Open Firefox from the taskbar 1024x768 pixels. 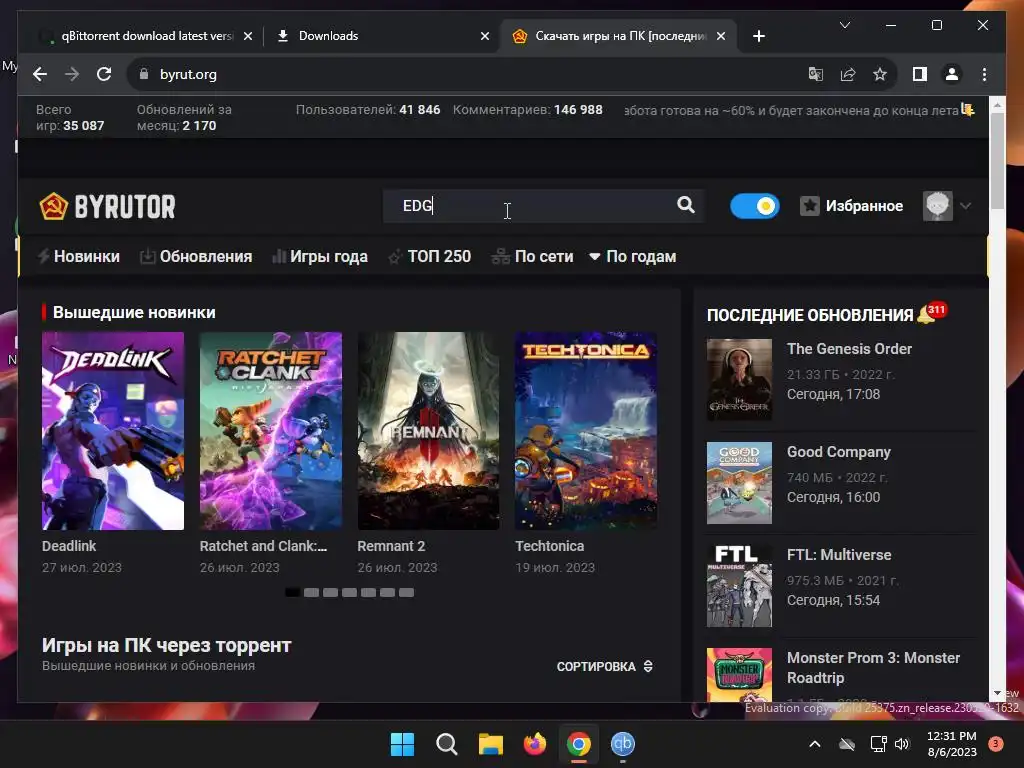(x=535, y=744)
